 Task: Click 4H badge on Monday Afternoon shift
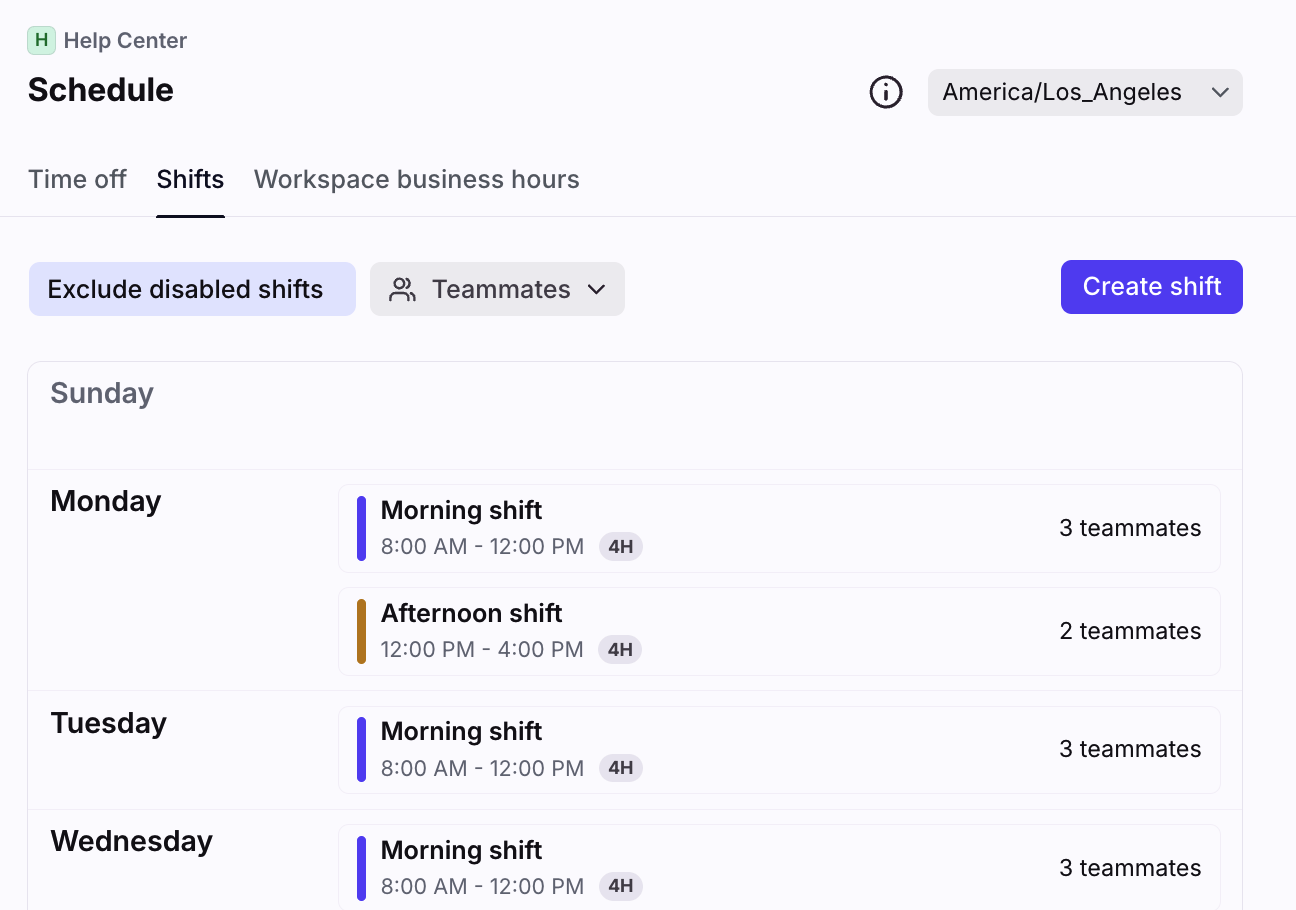[x=620, y=650]
